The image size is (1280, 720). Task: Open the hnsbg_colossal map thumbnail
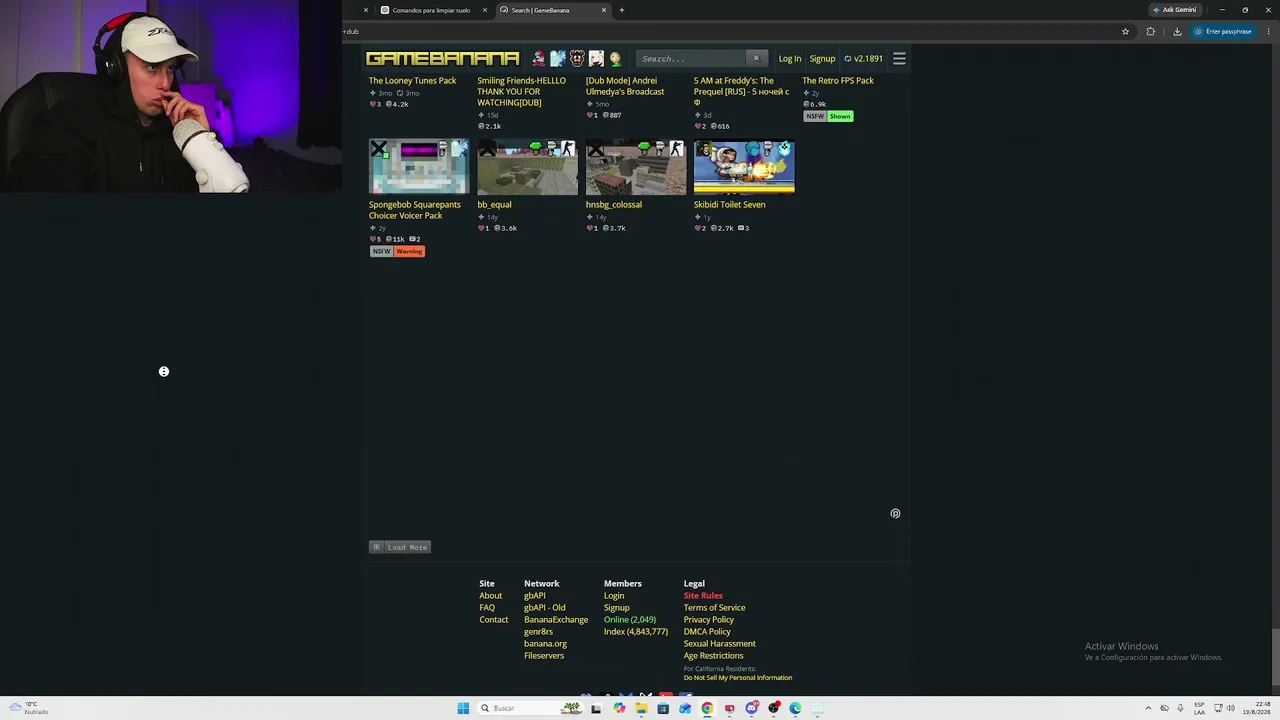[x=636, y=167]
